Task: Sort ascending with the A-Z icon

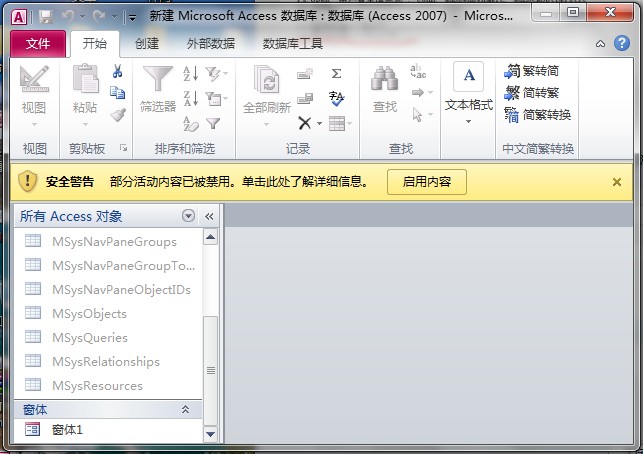Action: (x=191, y=74)
